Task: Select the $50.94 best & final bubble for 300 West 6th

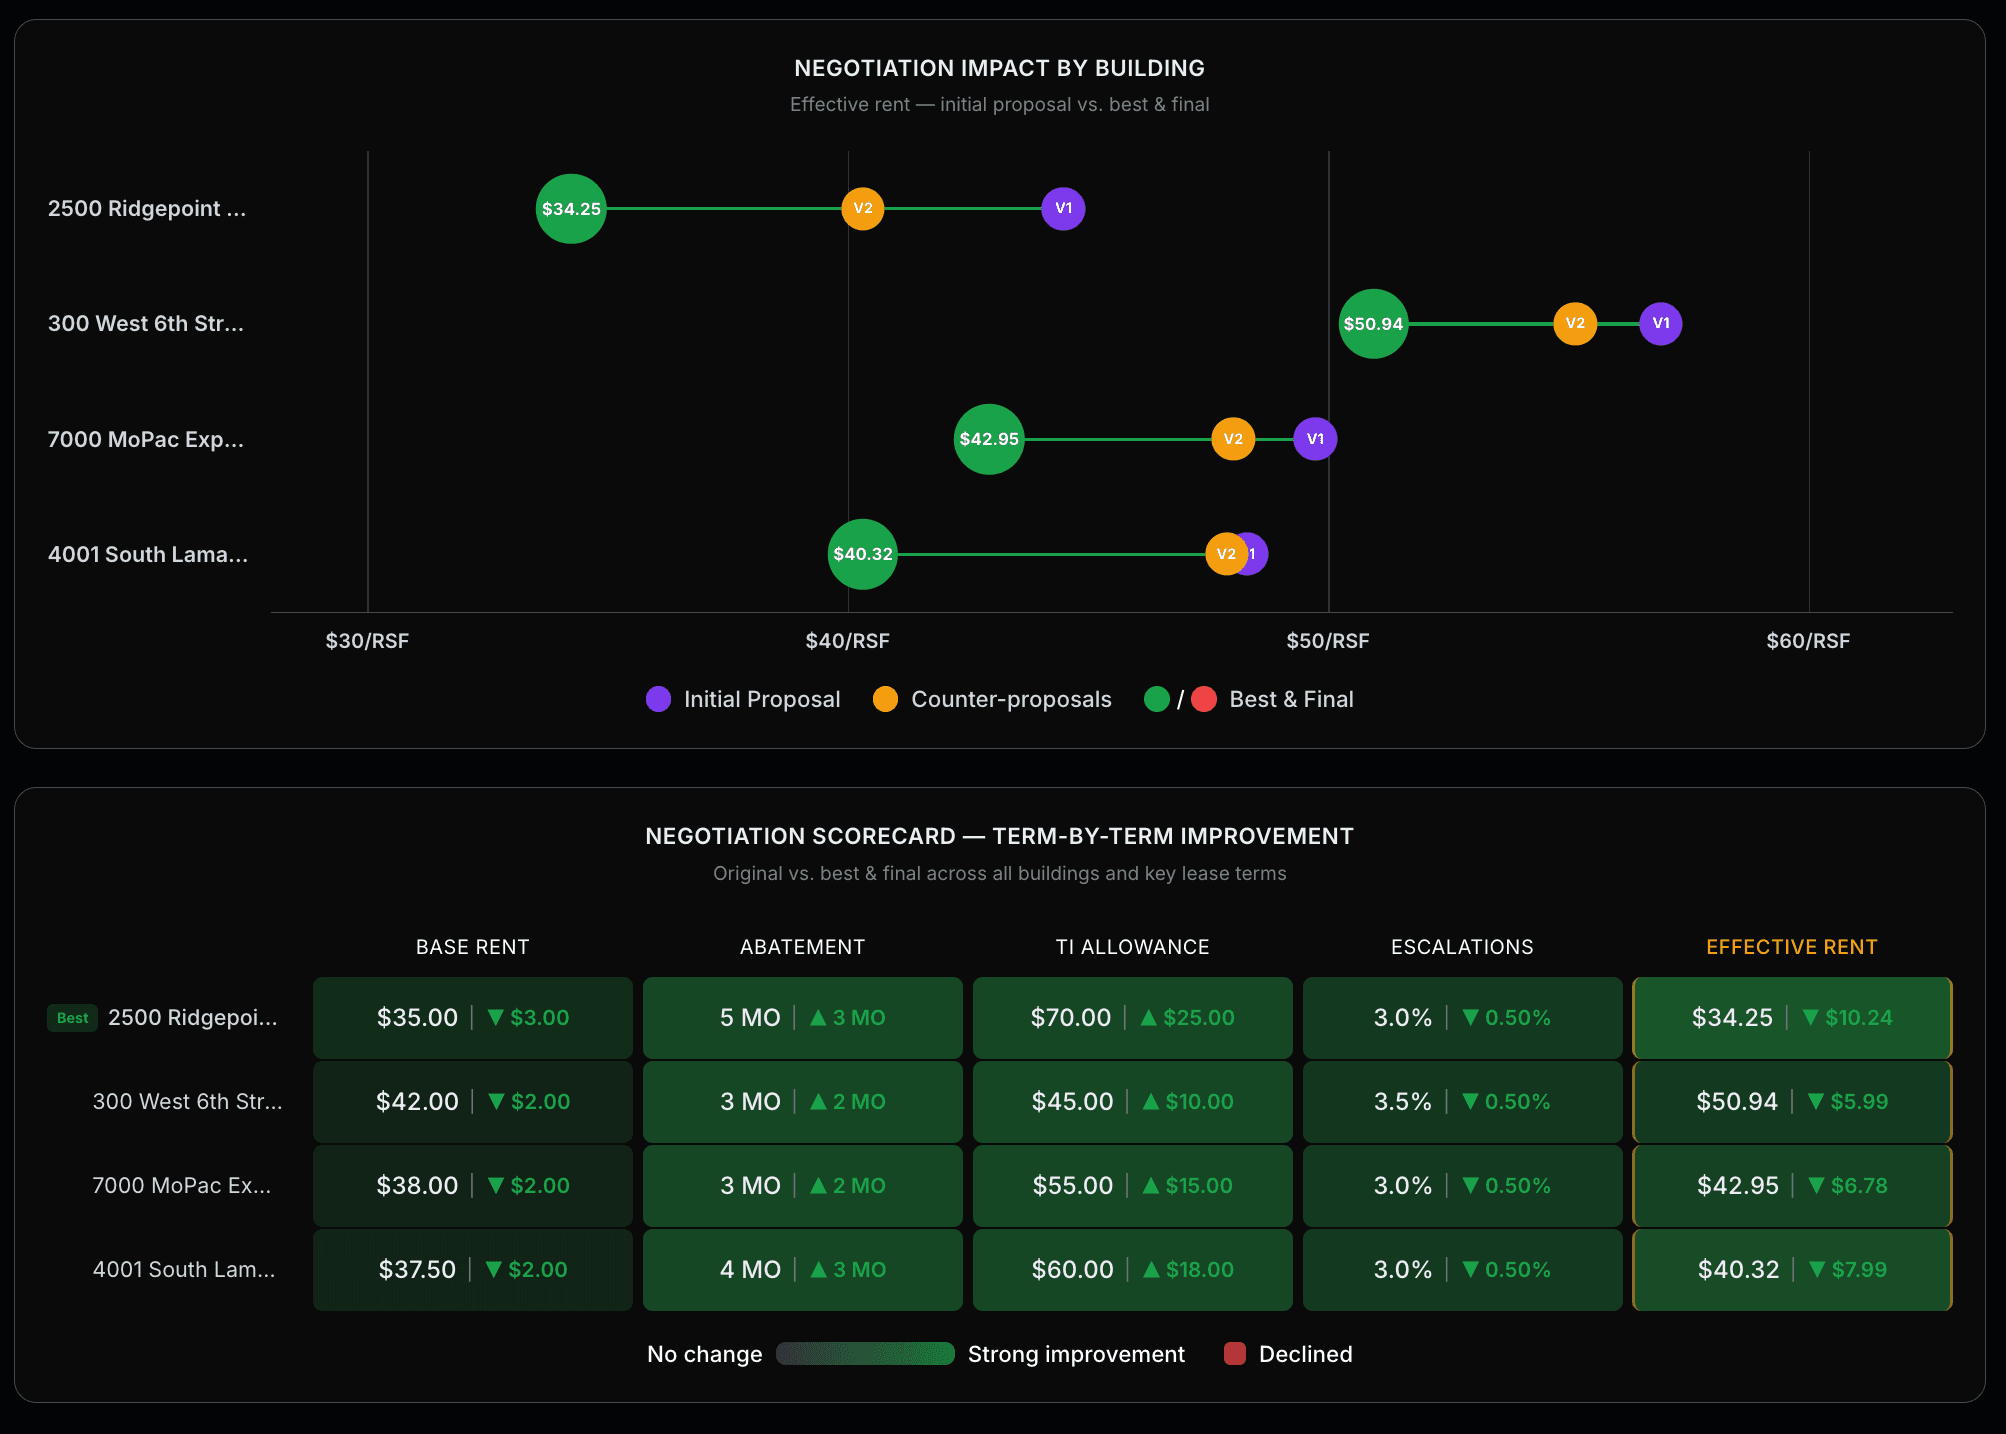Action: 1373,324
